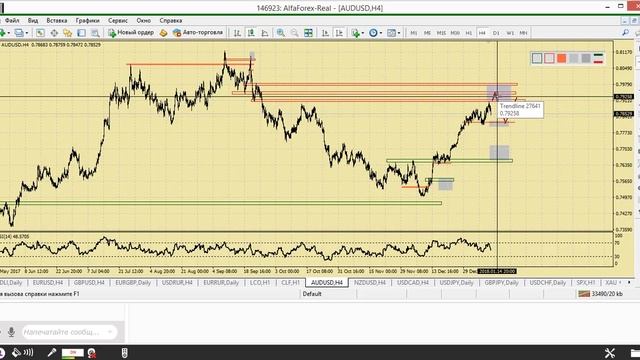Viewport: 640px width, 360px height.
Task: Open the Вид menu
Action: tap(33, 20)
